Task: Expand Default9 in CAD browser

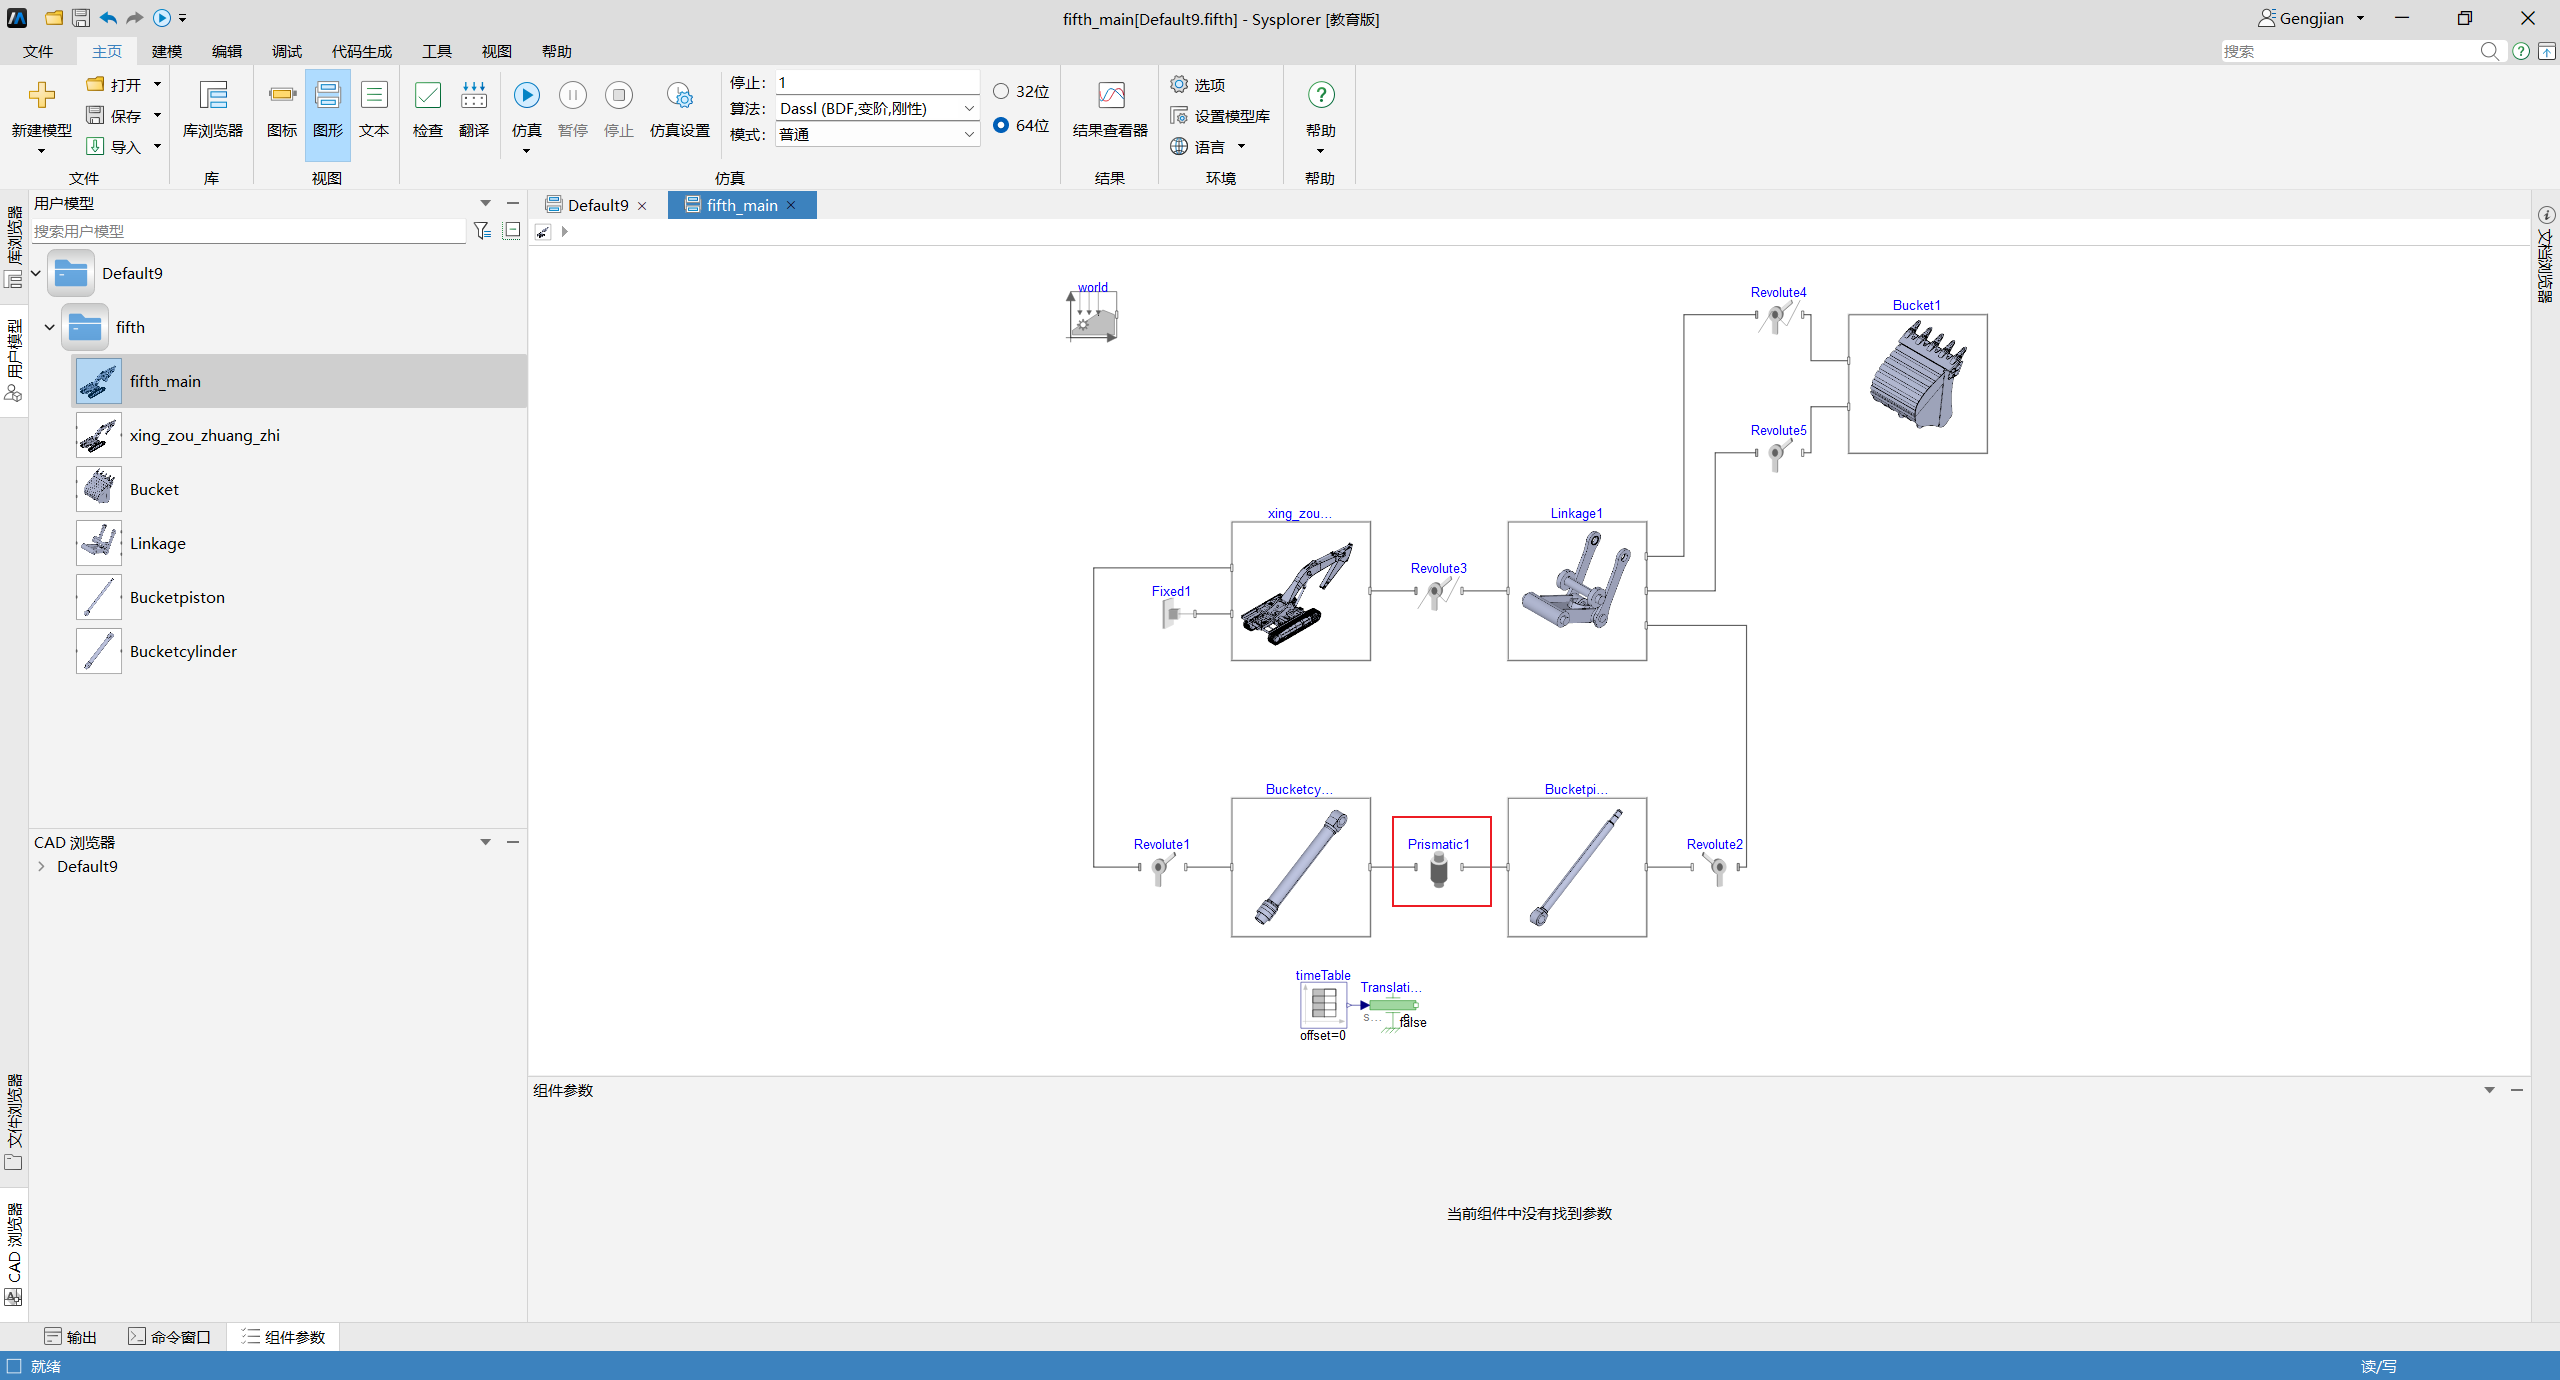Action: 41,866
